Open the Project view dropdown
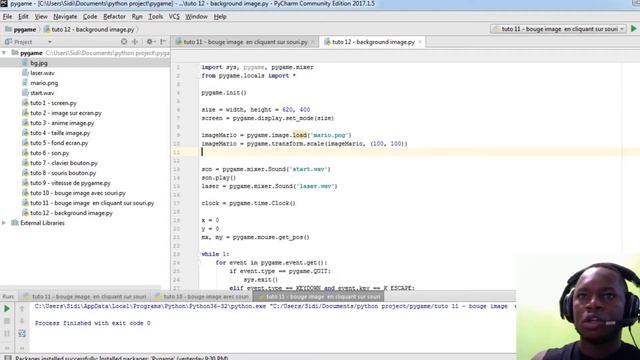Screen dimensions: 640x360 pyautogui.click(x=49, y=42)
